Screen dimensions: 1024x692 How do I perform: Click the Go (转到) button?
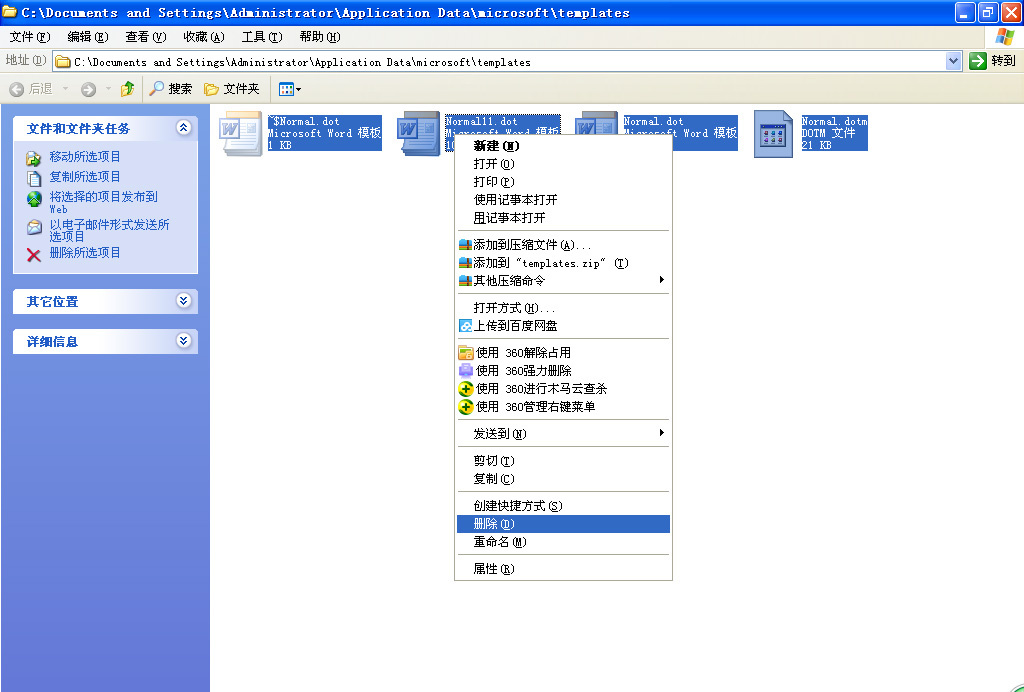[x=993, y=61]
